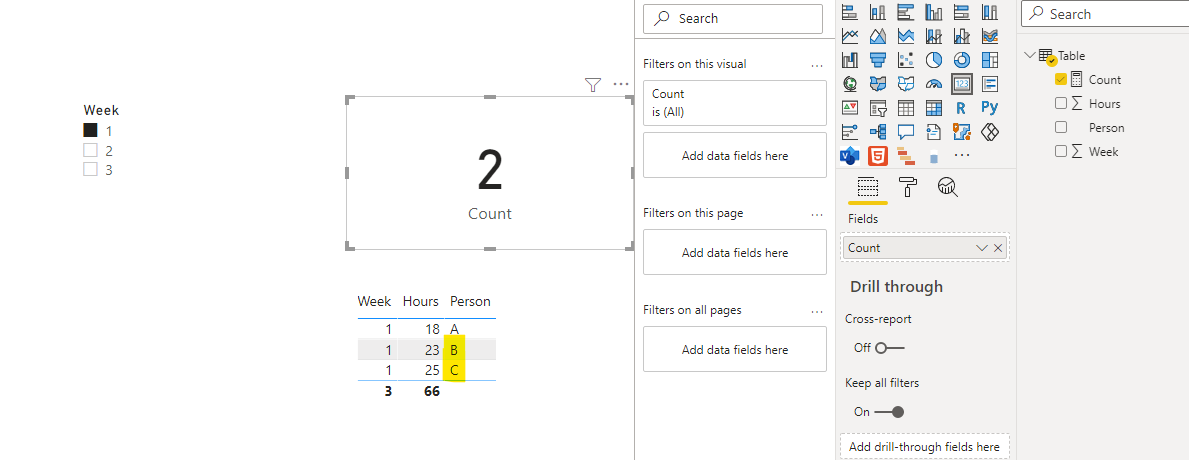
Task: Expand the Count is (All) filter card
Action: tap(735, 103)
